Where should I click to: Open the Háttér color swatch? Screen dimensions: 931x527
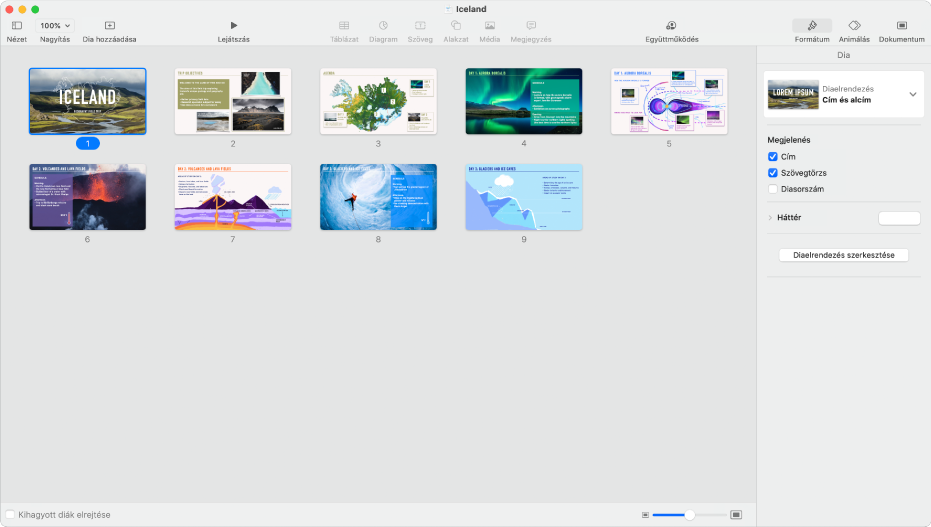pos(899,218)
